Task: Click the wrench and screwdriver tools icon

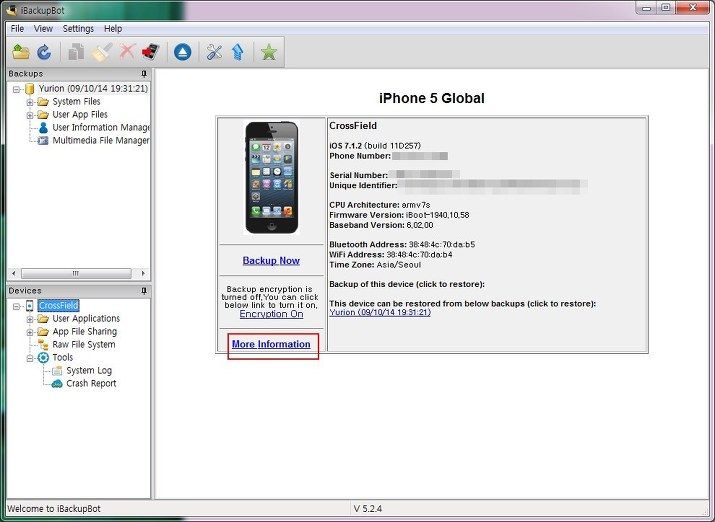Action: click(214, 52)
